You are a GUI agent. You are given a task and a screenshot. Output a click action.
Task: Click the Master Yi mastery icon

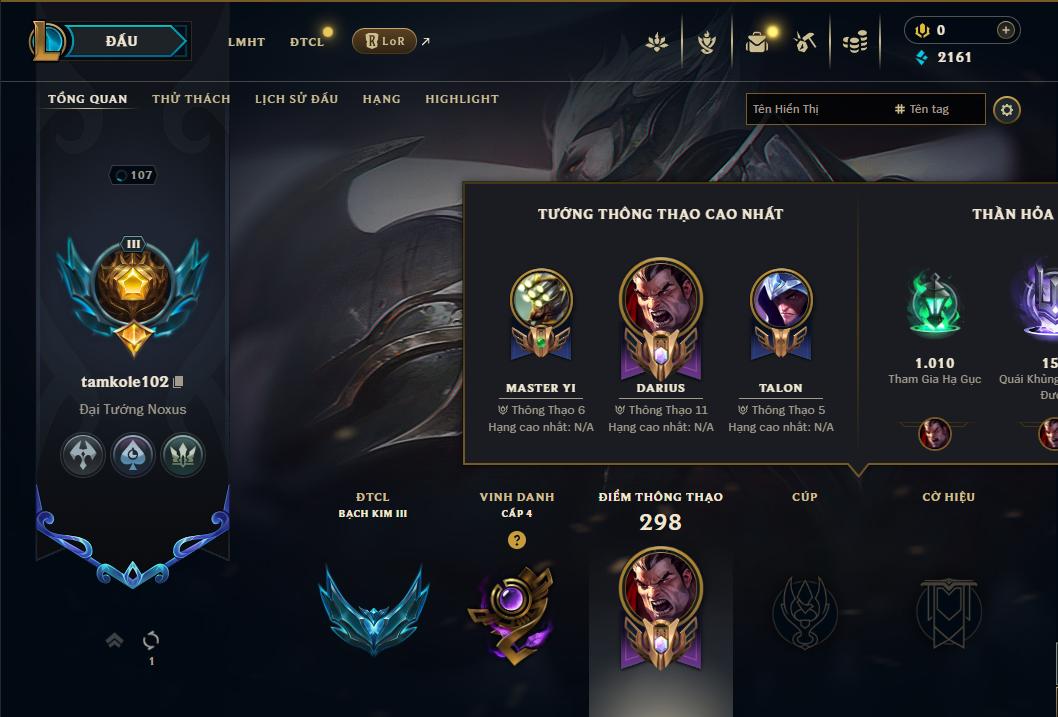[x=541, y=312]
